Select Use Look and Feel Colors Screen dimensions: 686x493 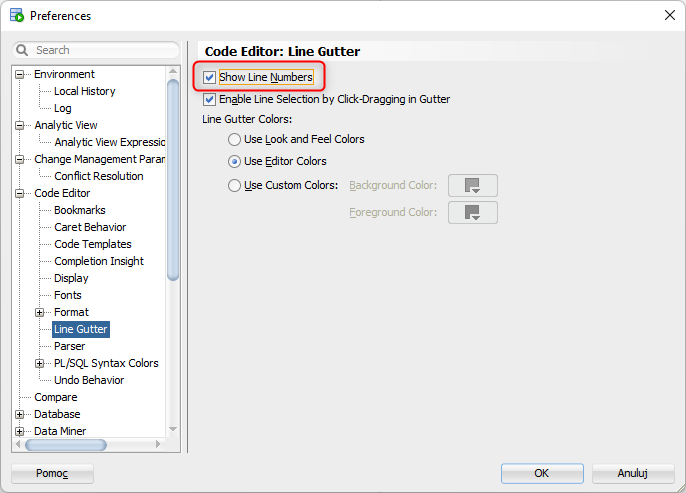(x=235, y=140)
